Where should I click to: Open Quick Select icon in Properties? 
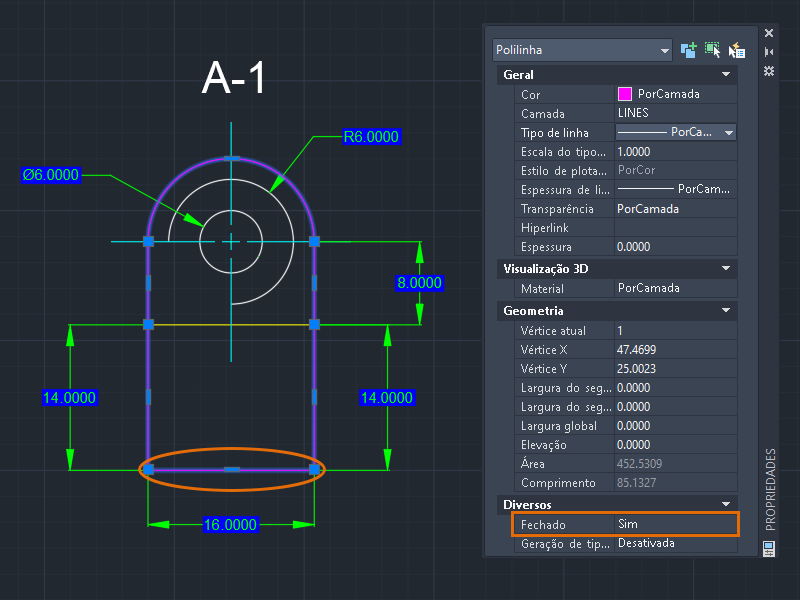[x=737, y=50]
